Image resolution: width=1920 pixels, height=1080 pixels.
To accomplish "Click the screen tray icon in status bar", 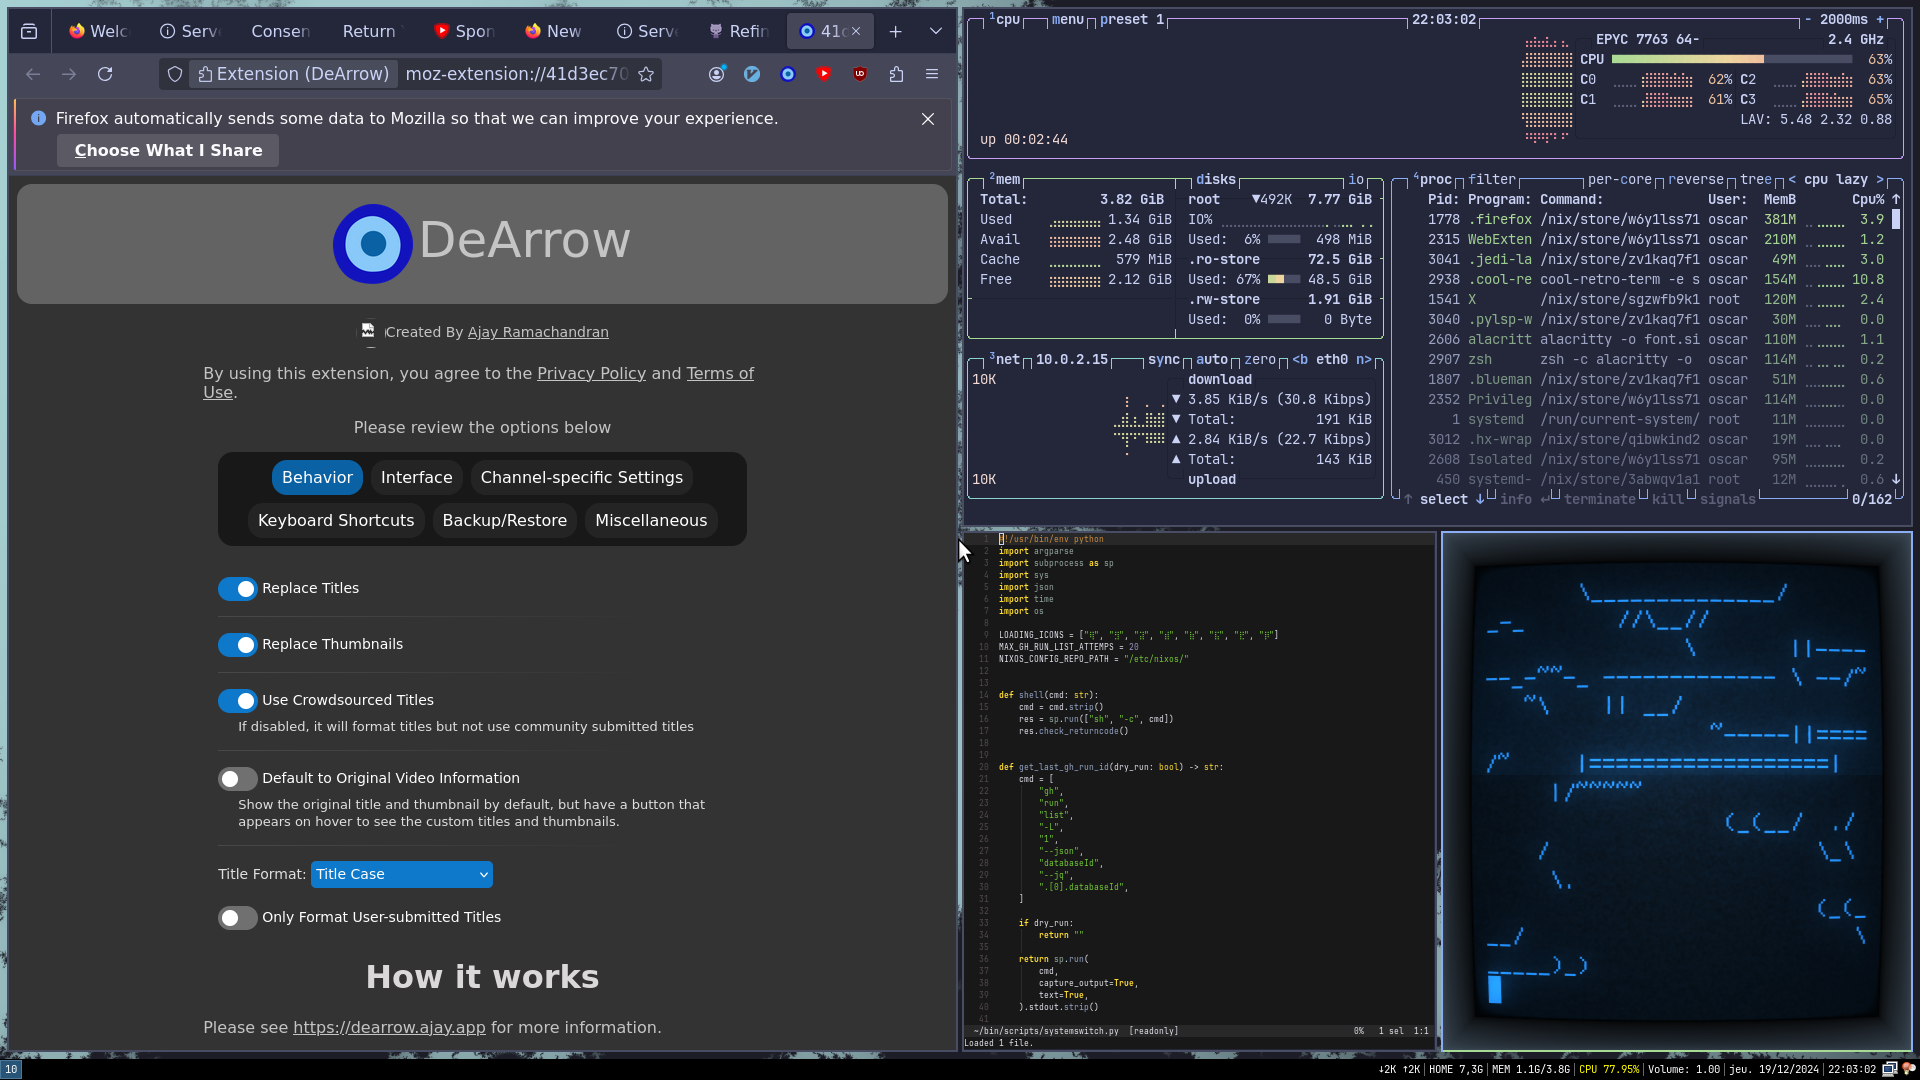I will 1889,1069.
